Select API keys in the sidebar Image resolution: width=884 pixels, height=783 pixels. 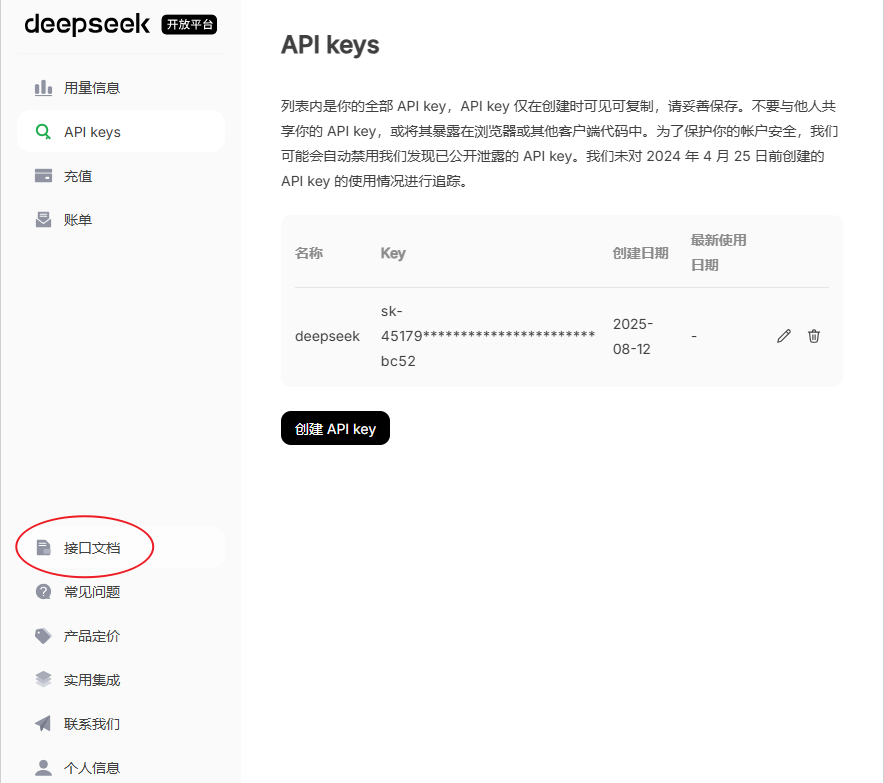tap(121, 131)
